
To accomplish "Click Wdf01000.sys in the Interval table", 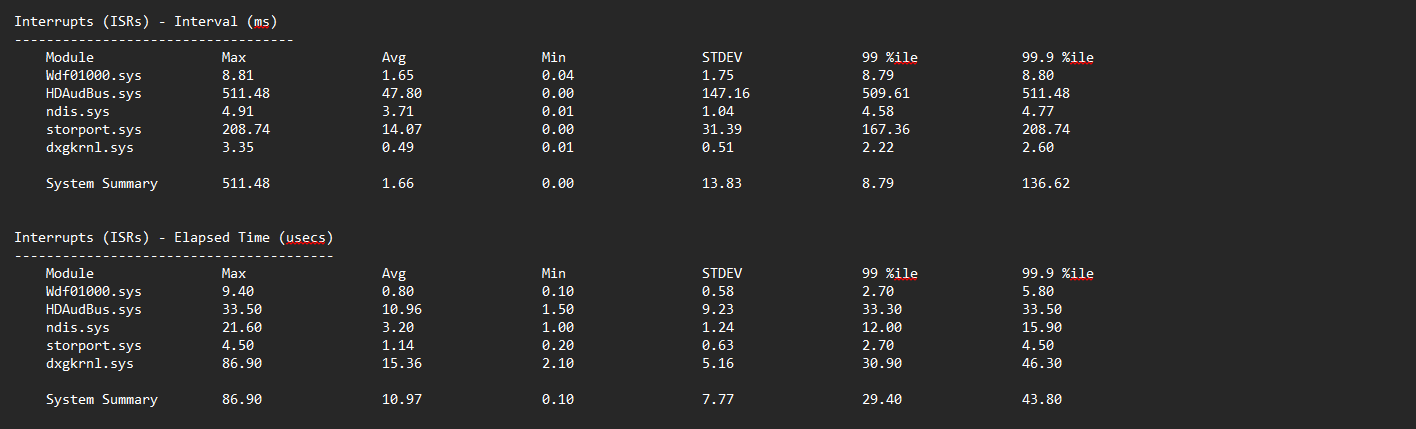I will tap(93, 75).
